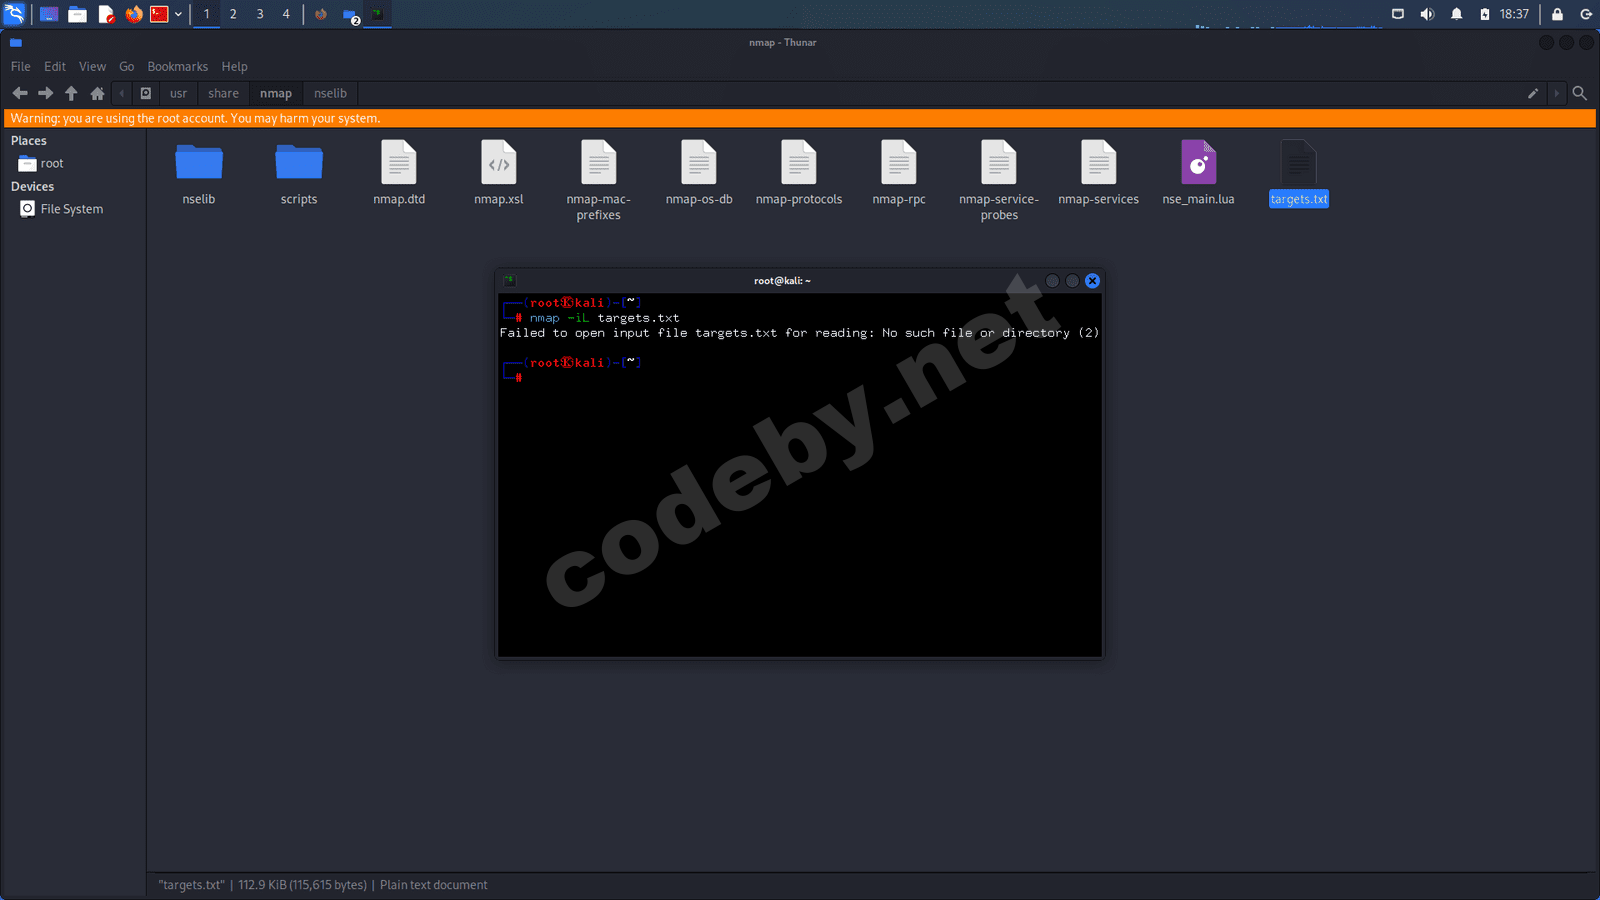Open the red terminal launcher in panel
This screenshot has width=1600, height=900.
pyautogui.click(x=159, y=14)
